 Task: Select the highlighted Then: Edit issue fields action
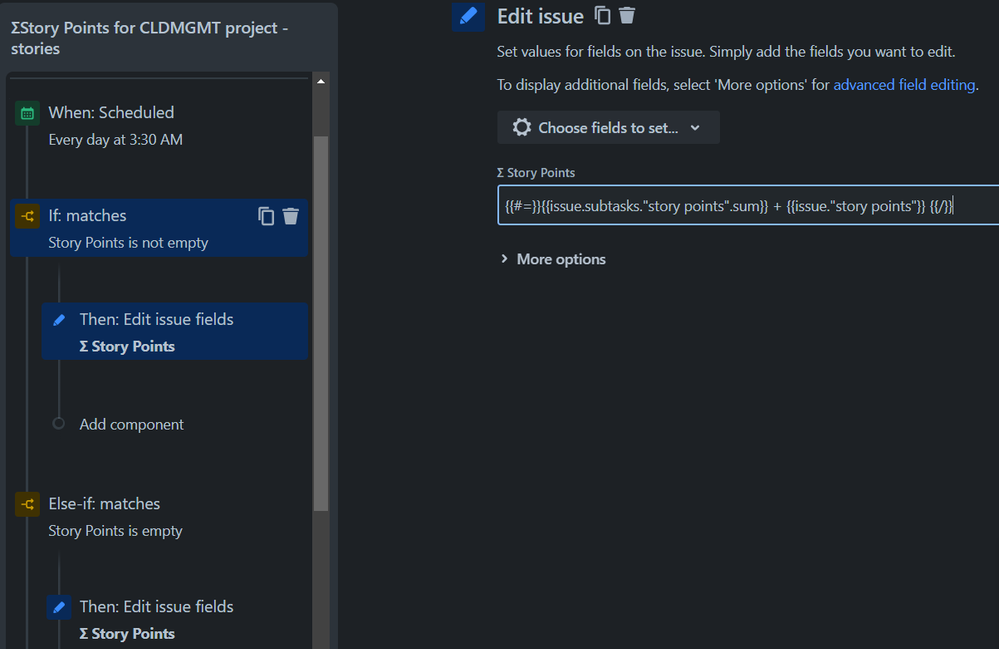pyautogui.click(x=175, y=332)
